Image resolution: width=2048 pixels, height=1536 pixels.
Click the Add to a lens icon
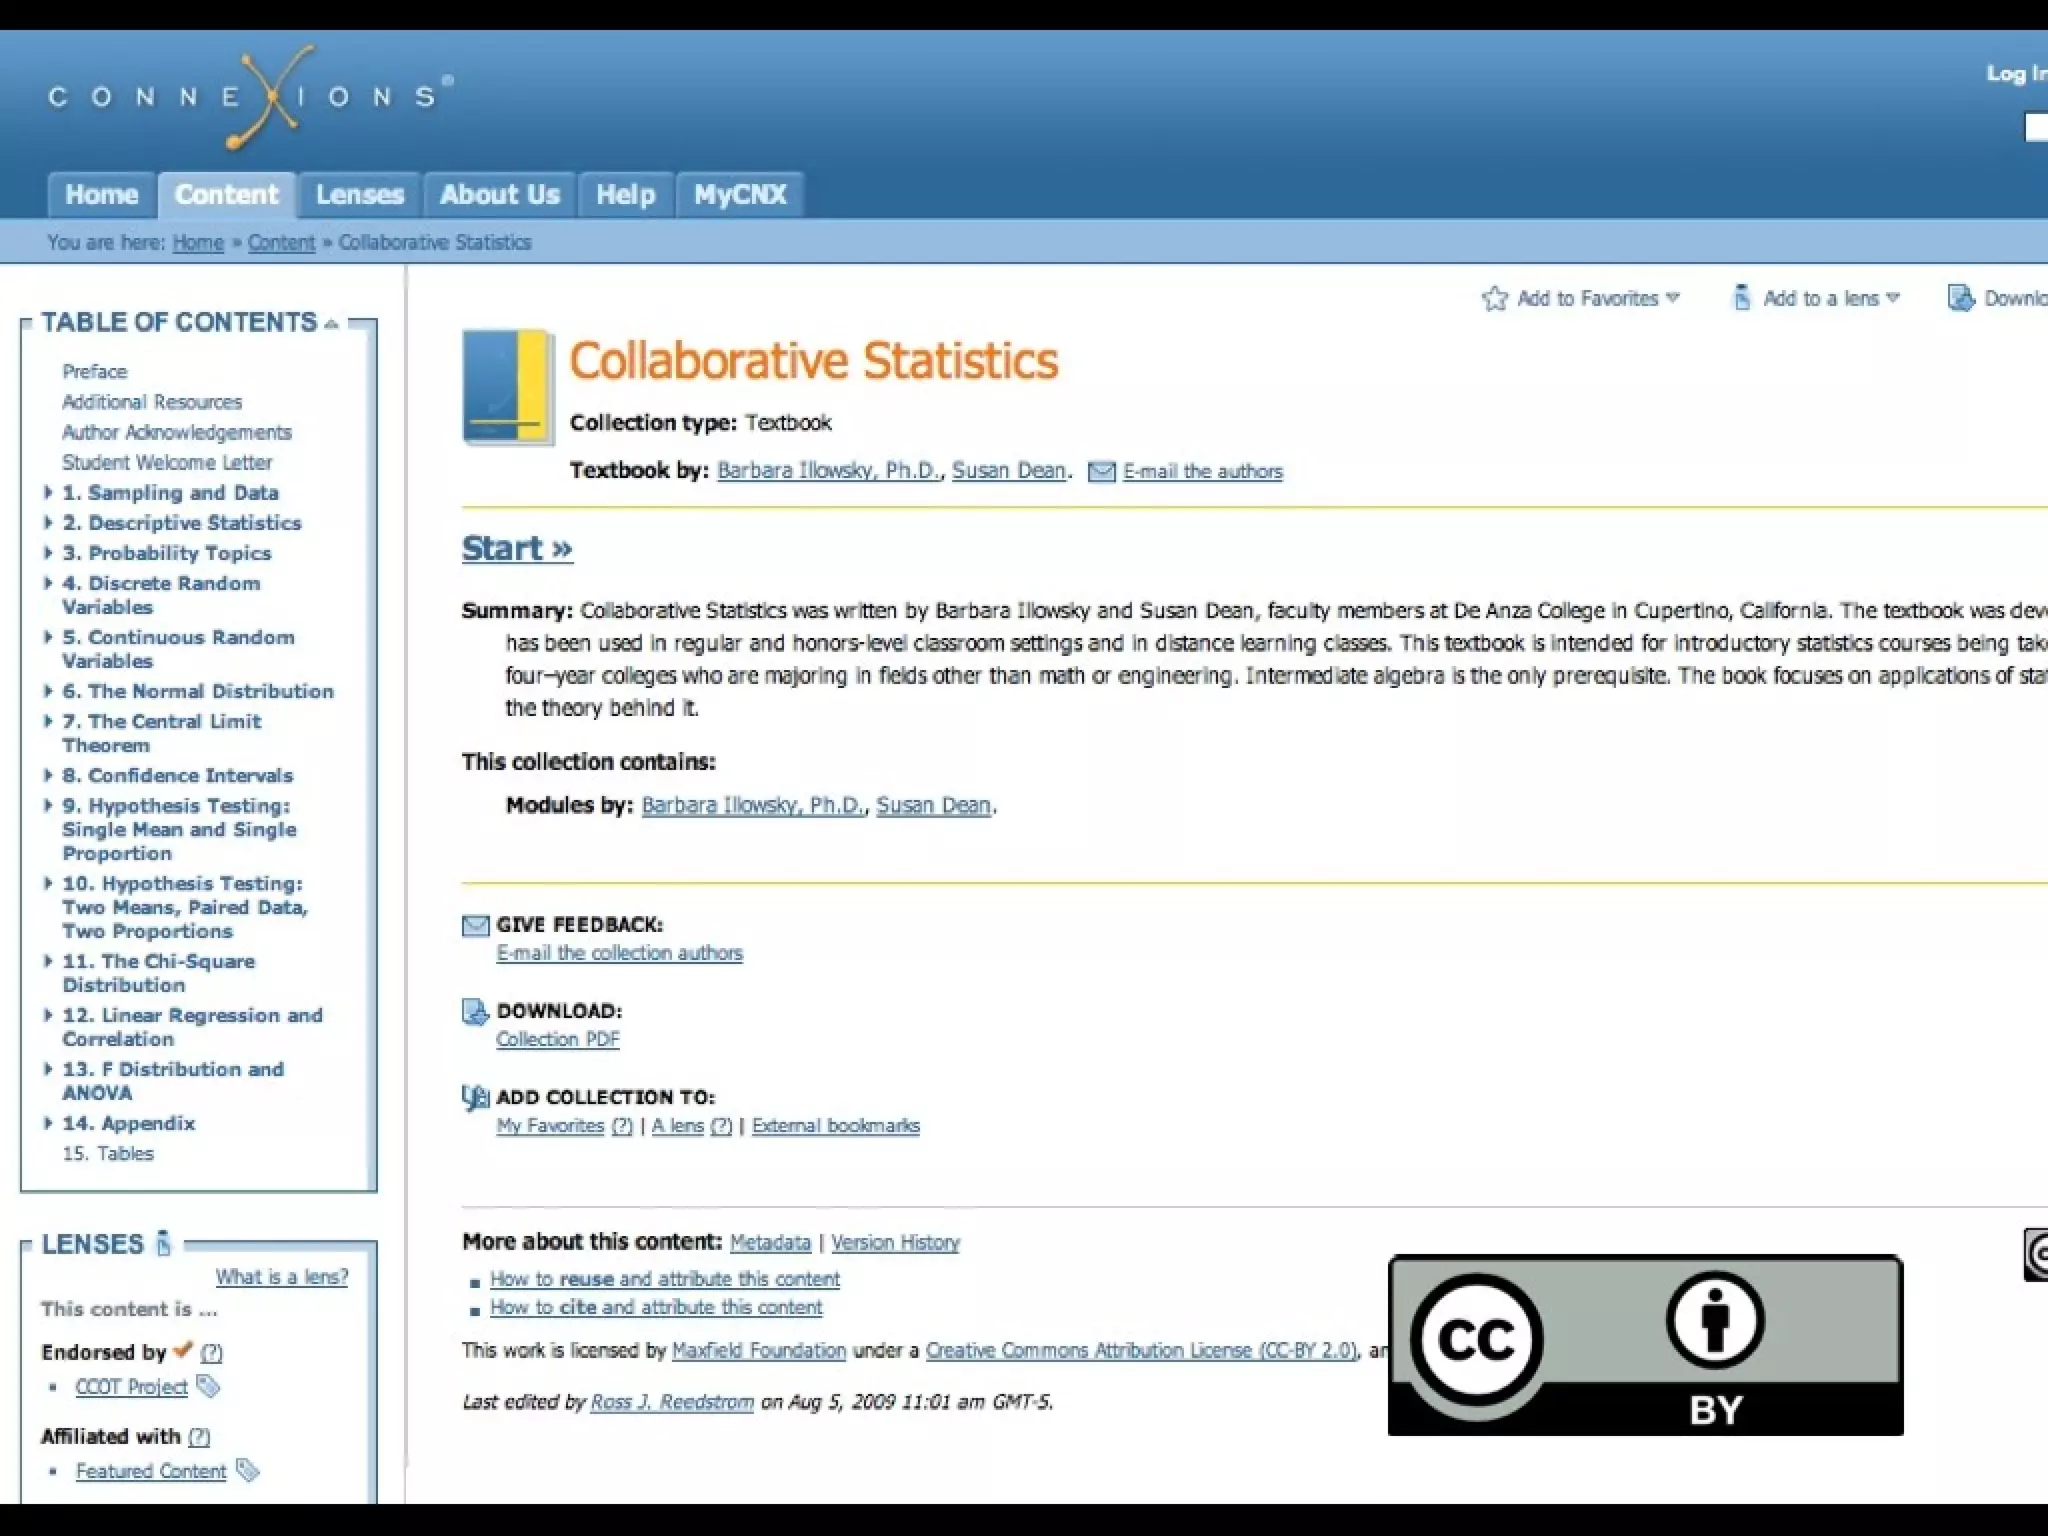pyautogui.click(x=1741, y=298)
